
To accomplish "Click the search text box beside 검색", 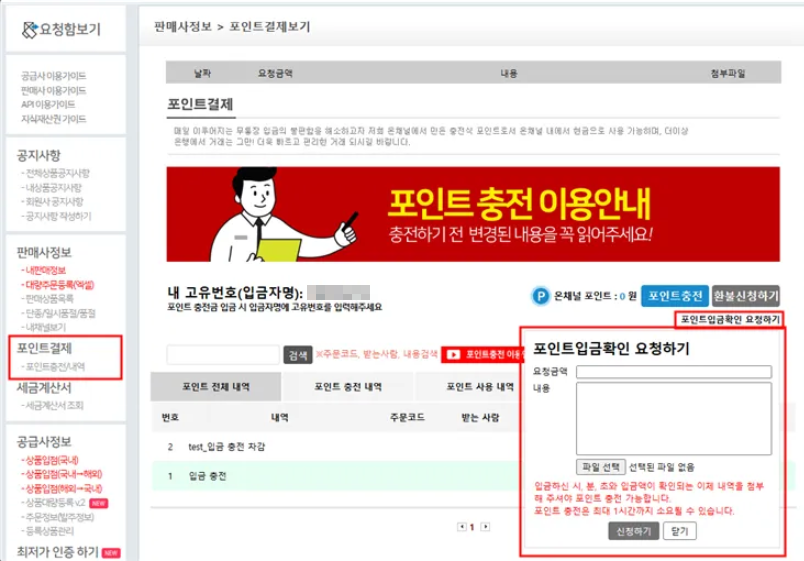I will pos(223,355).
